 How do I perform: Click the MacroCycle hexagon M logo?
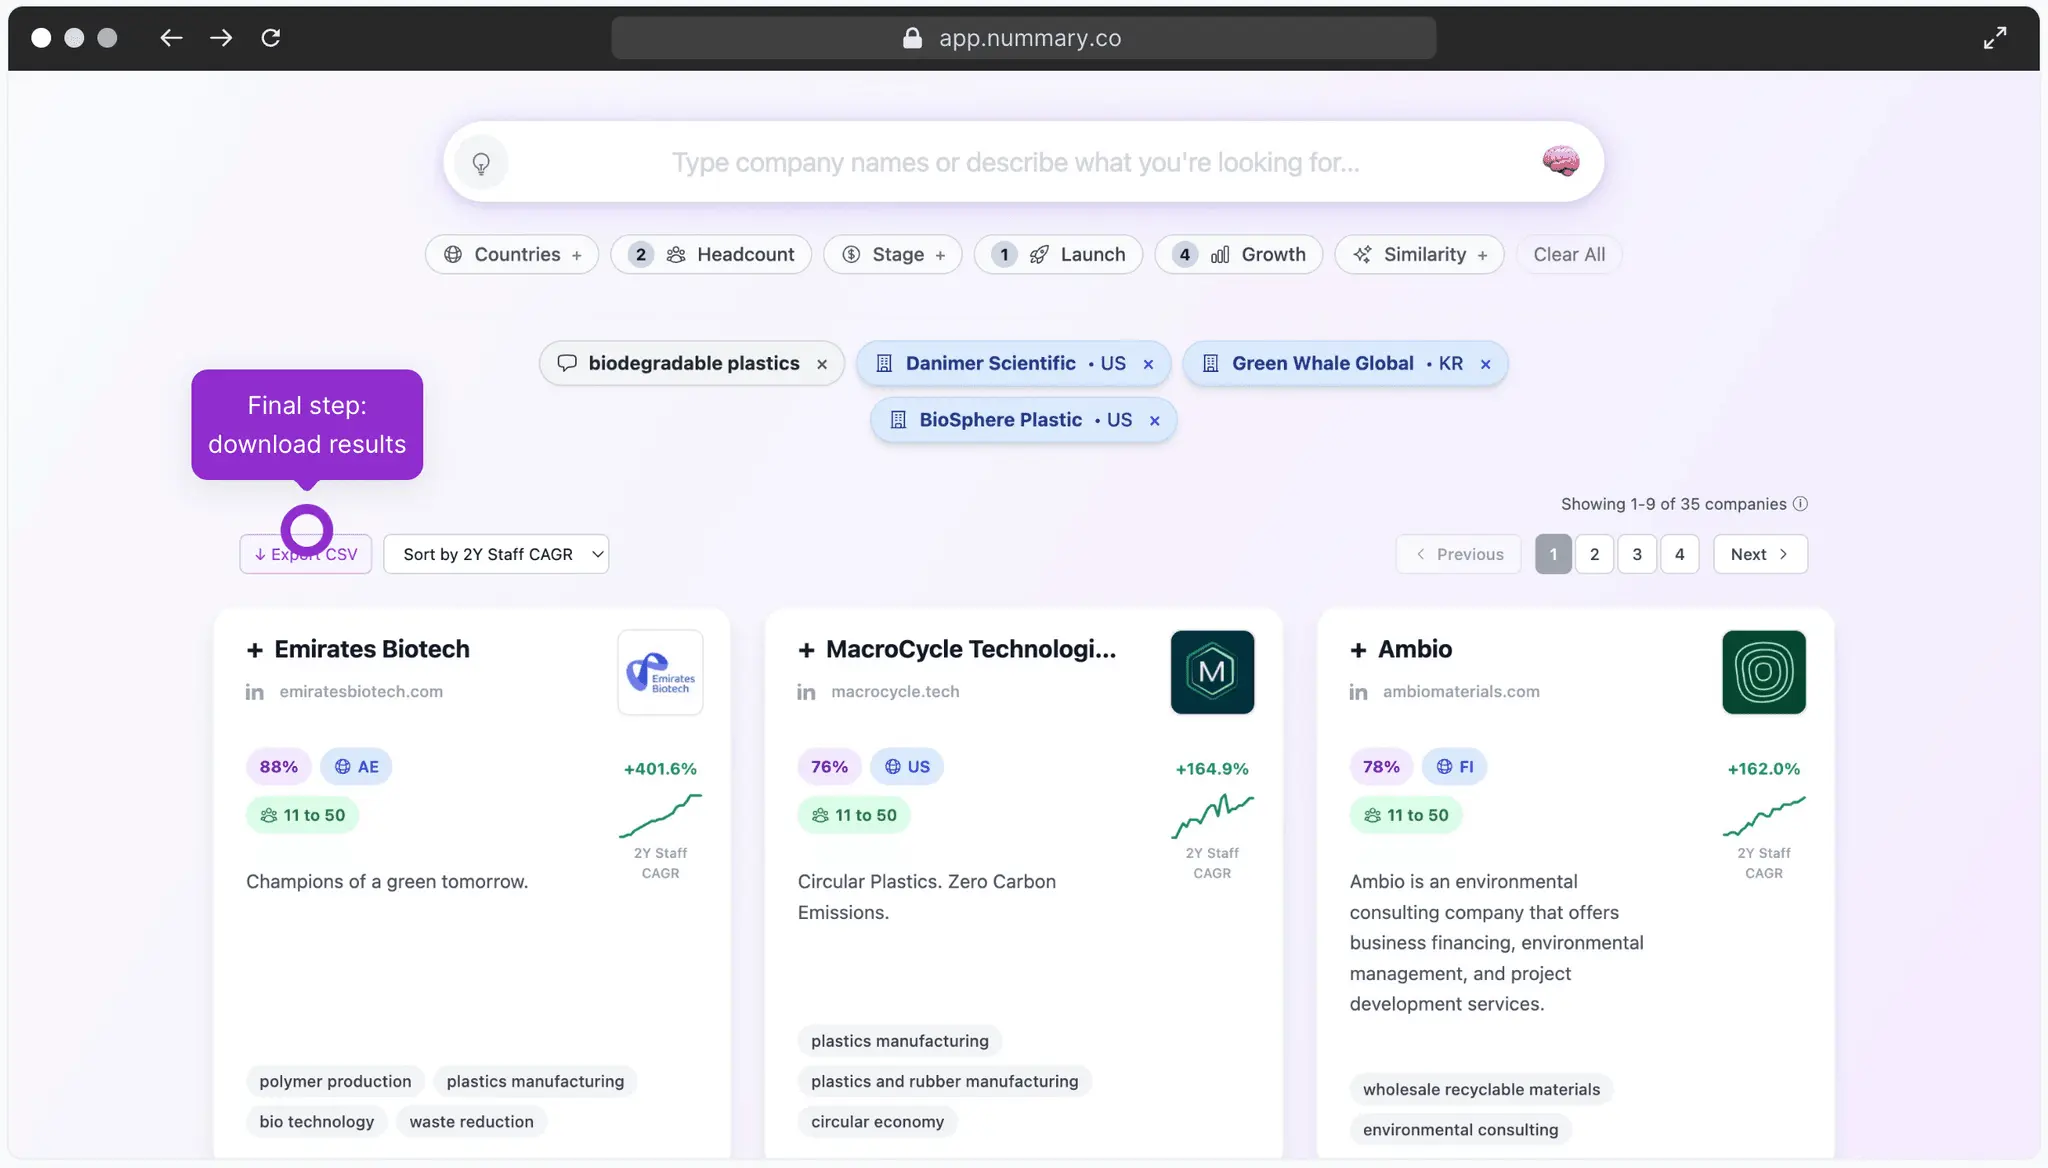coord(1212,672)
